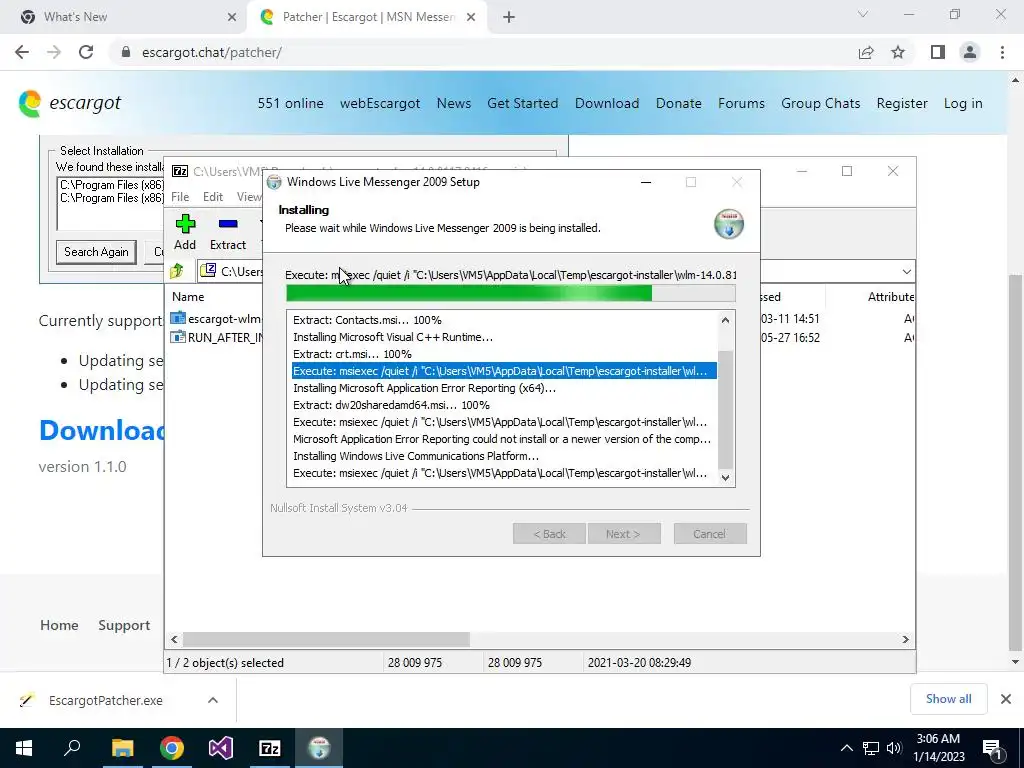Open Chrome's three-dot menu
This screenshot has height=768, width=1024.
(x=1002, y=52)
